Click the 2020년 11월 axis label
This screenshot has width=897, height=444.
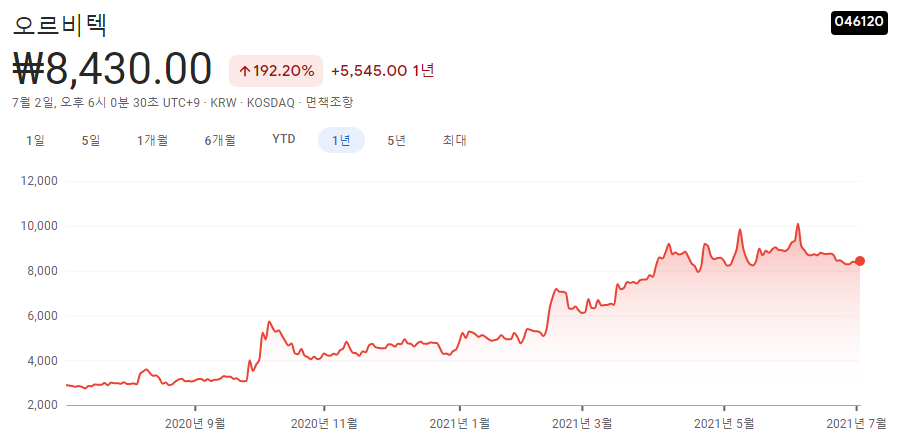[324, 423]
